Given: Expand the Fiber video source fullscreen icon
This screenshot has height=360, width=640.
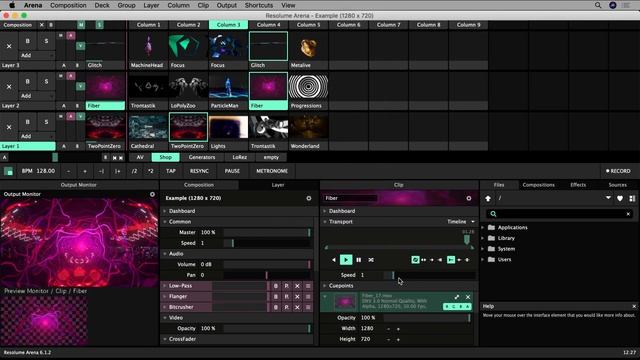Looking at the screenshot, I should (x=457, y=297).
